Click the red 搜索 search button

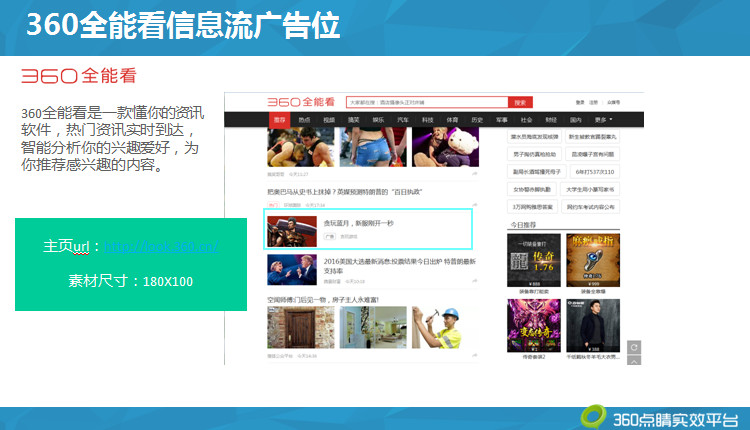520,102
